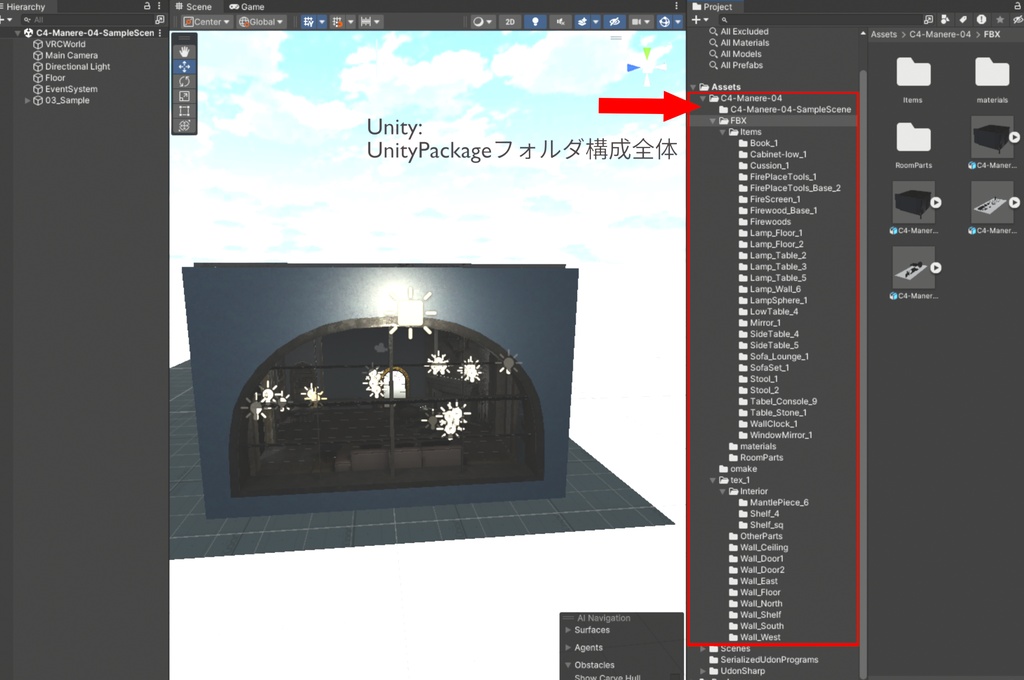
Task: Select the Hierarchy tab
Action: pyautogui.click(x=24, y=7)
